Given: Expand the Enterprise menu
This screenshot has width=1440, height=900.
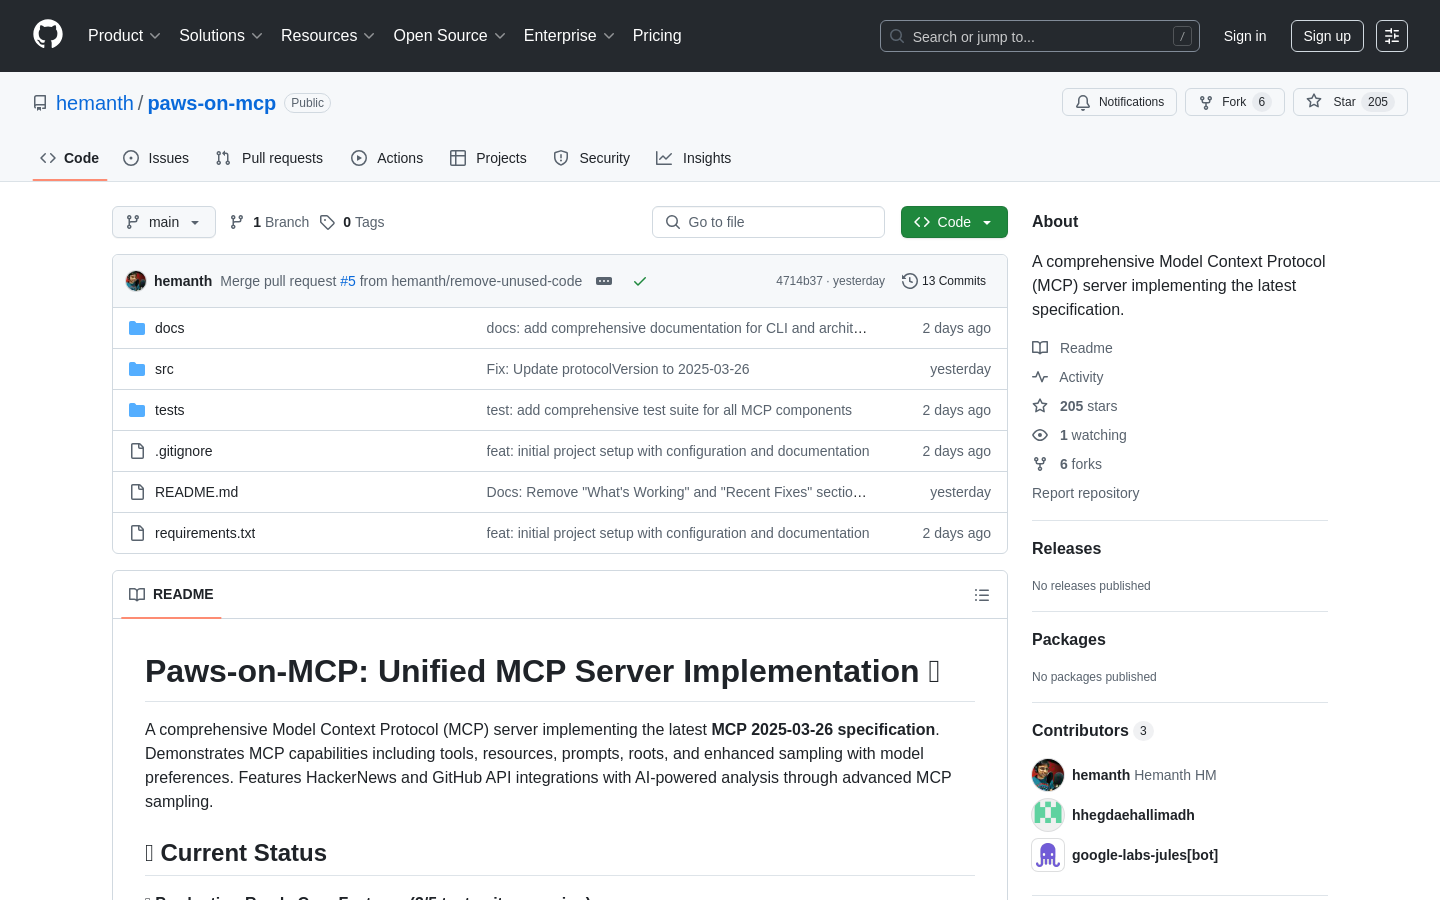Looking at the screenshot, I should pyautogui.click(x=569, y=36).
